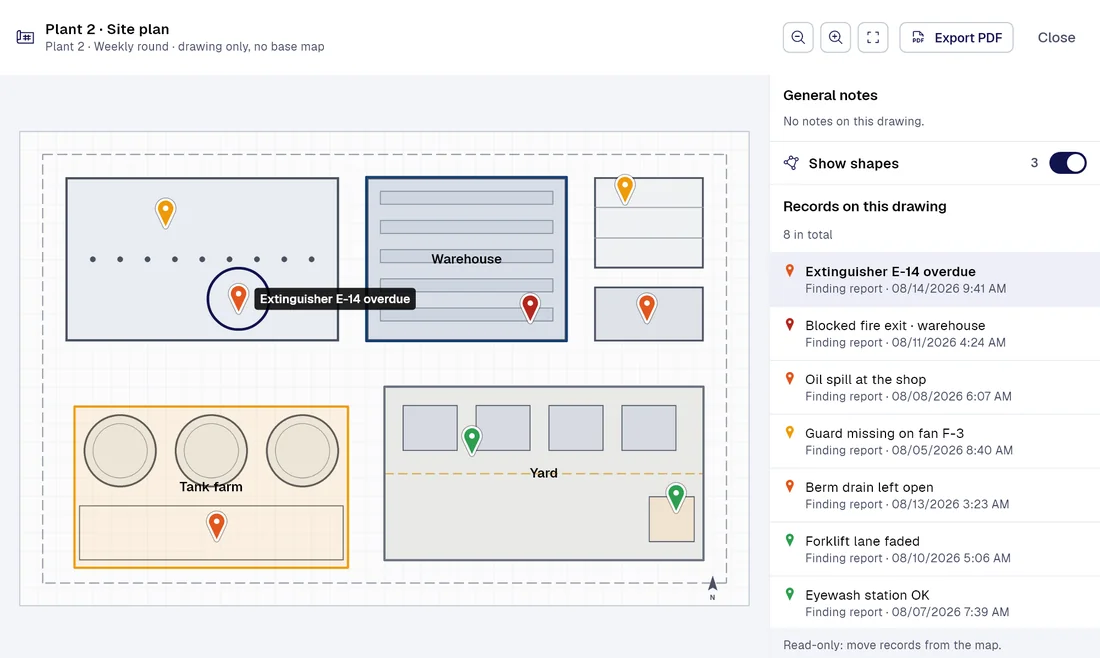Select the green pin between the Yard bays

pyautogui.click(x=472, y=440)
